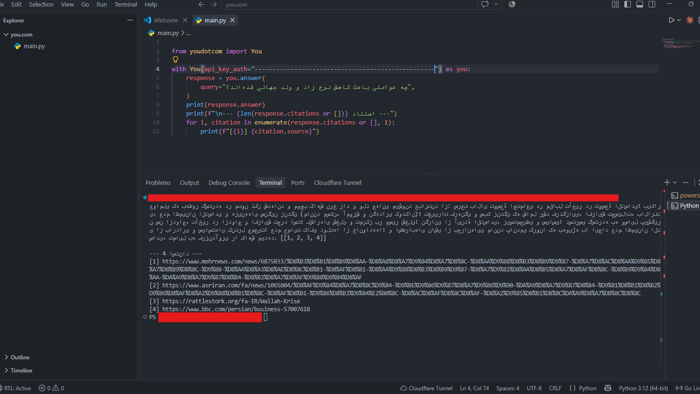Toggle the secondary side bar layout icon
Image resolution: width=700 pixels, height=394 pixels.
pos(652,4)
